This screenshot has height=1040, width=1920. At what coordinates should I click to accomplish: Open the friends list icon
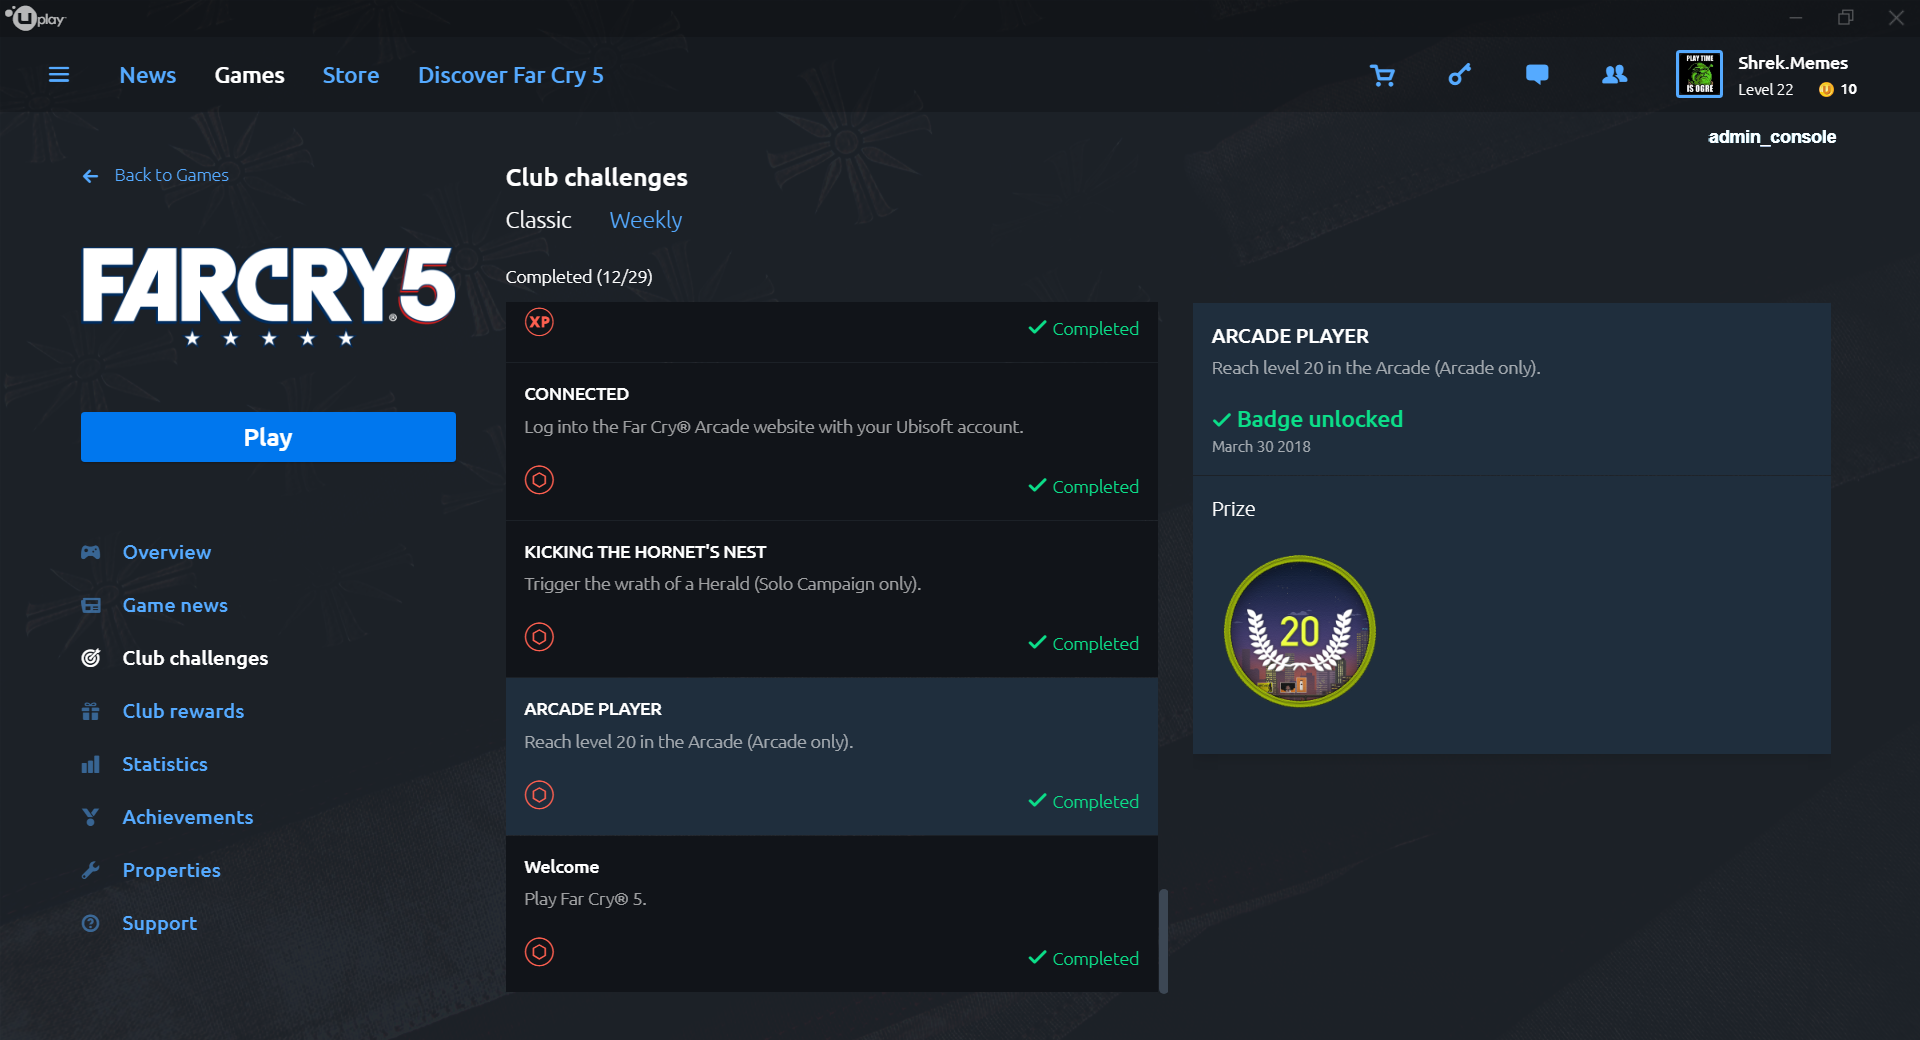pos(1614,75)
